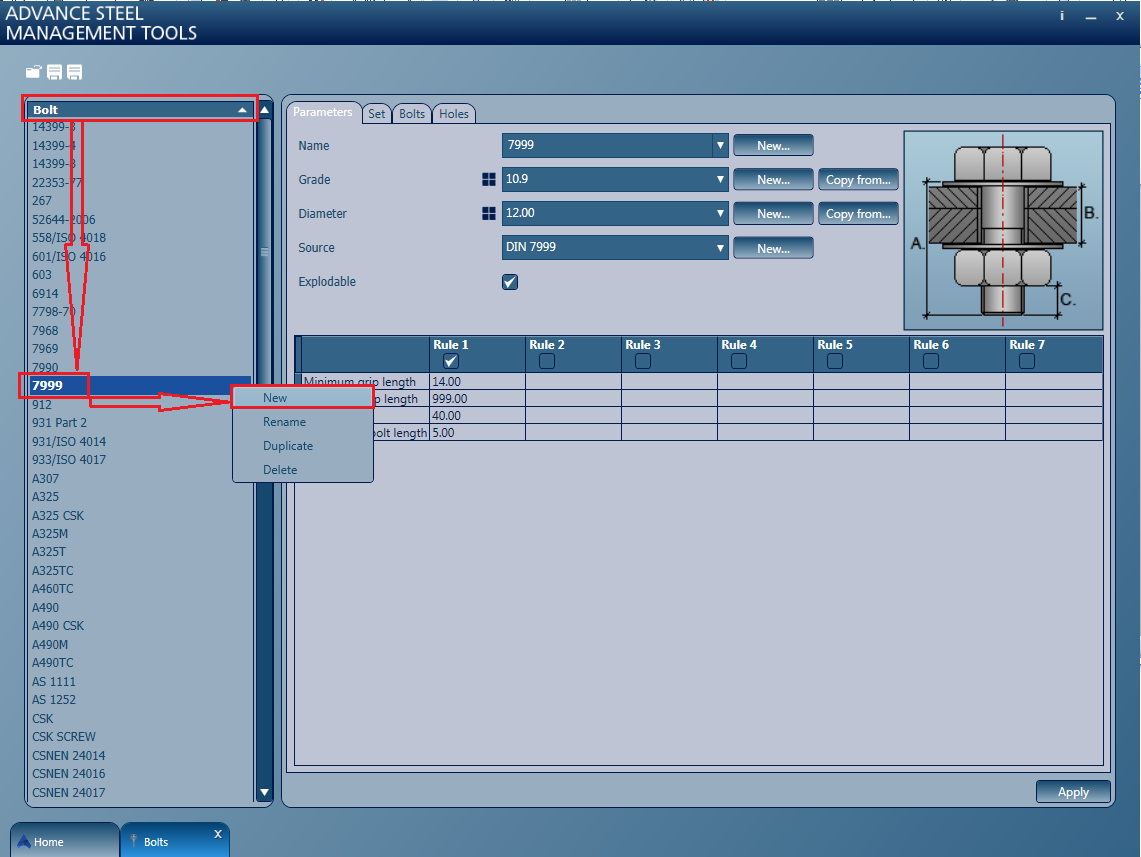Select bolt A325 CSK in list
The width and height of the screenshot is (1141, 857).
tap(140, 515)
